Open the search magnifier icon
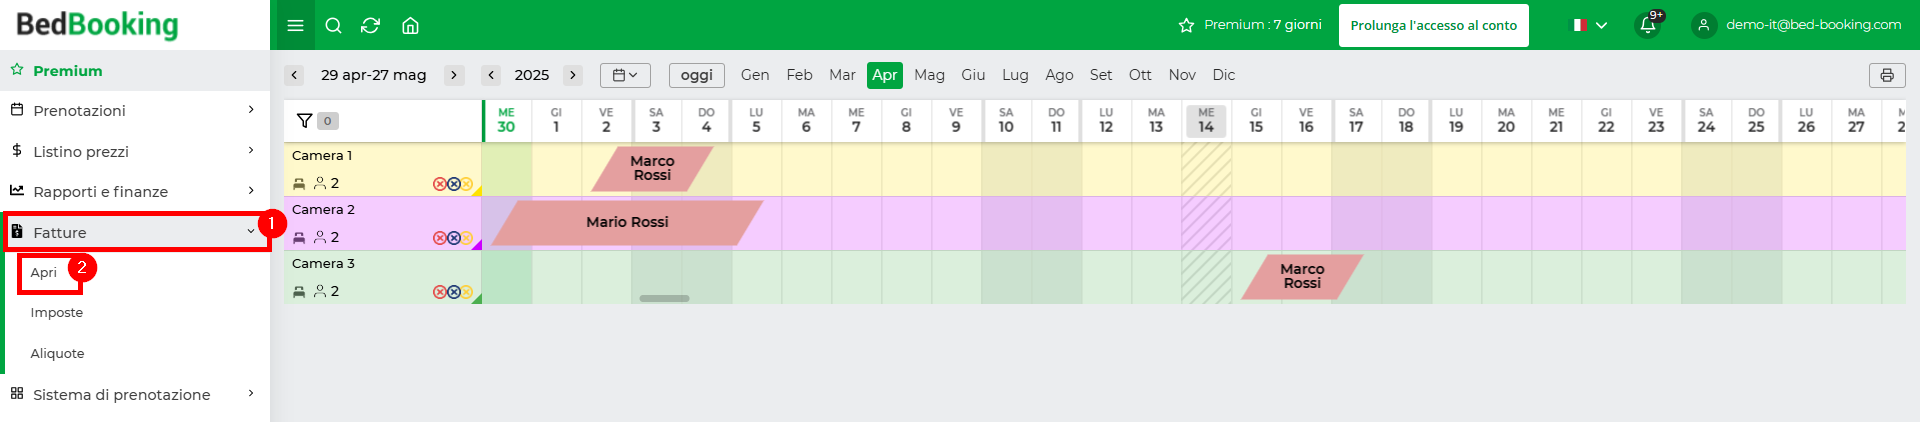This screenshot has height=422, width=1920. (334, 25)
